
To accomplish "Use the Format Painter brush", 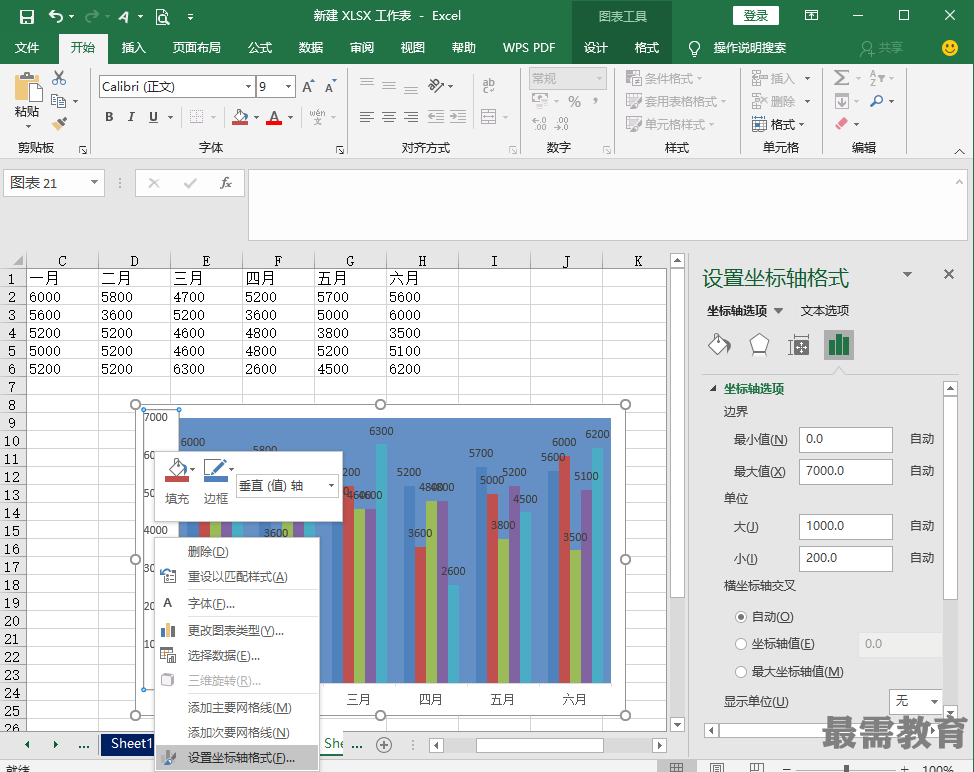I will (x=59, y=124).
